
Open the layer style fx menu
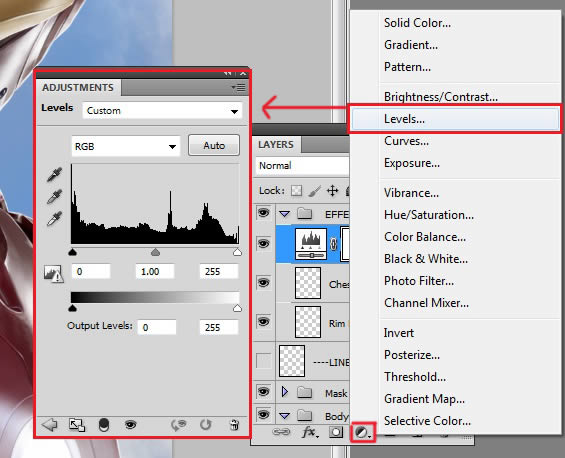click(310, 431)
